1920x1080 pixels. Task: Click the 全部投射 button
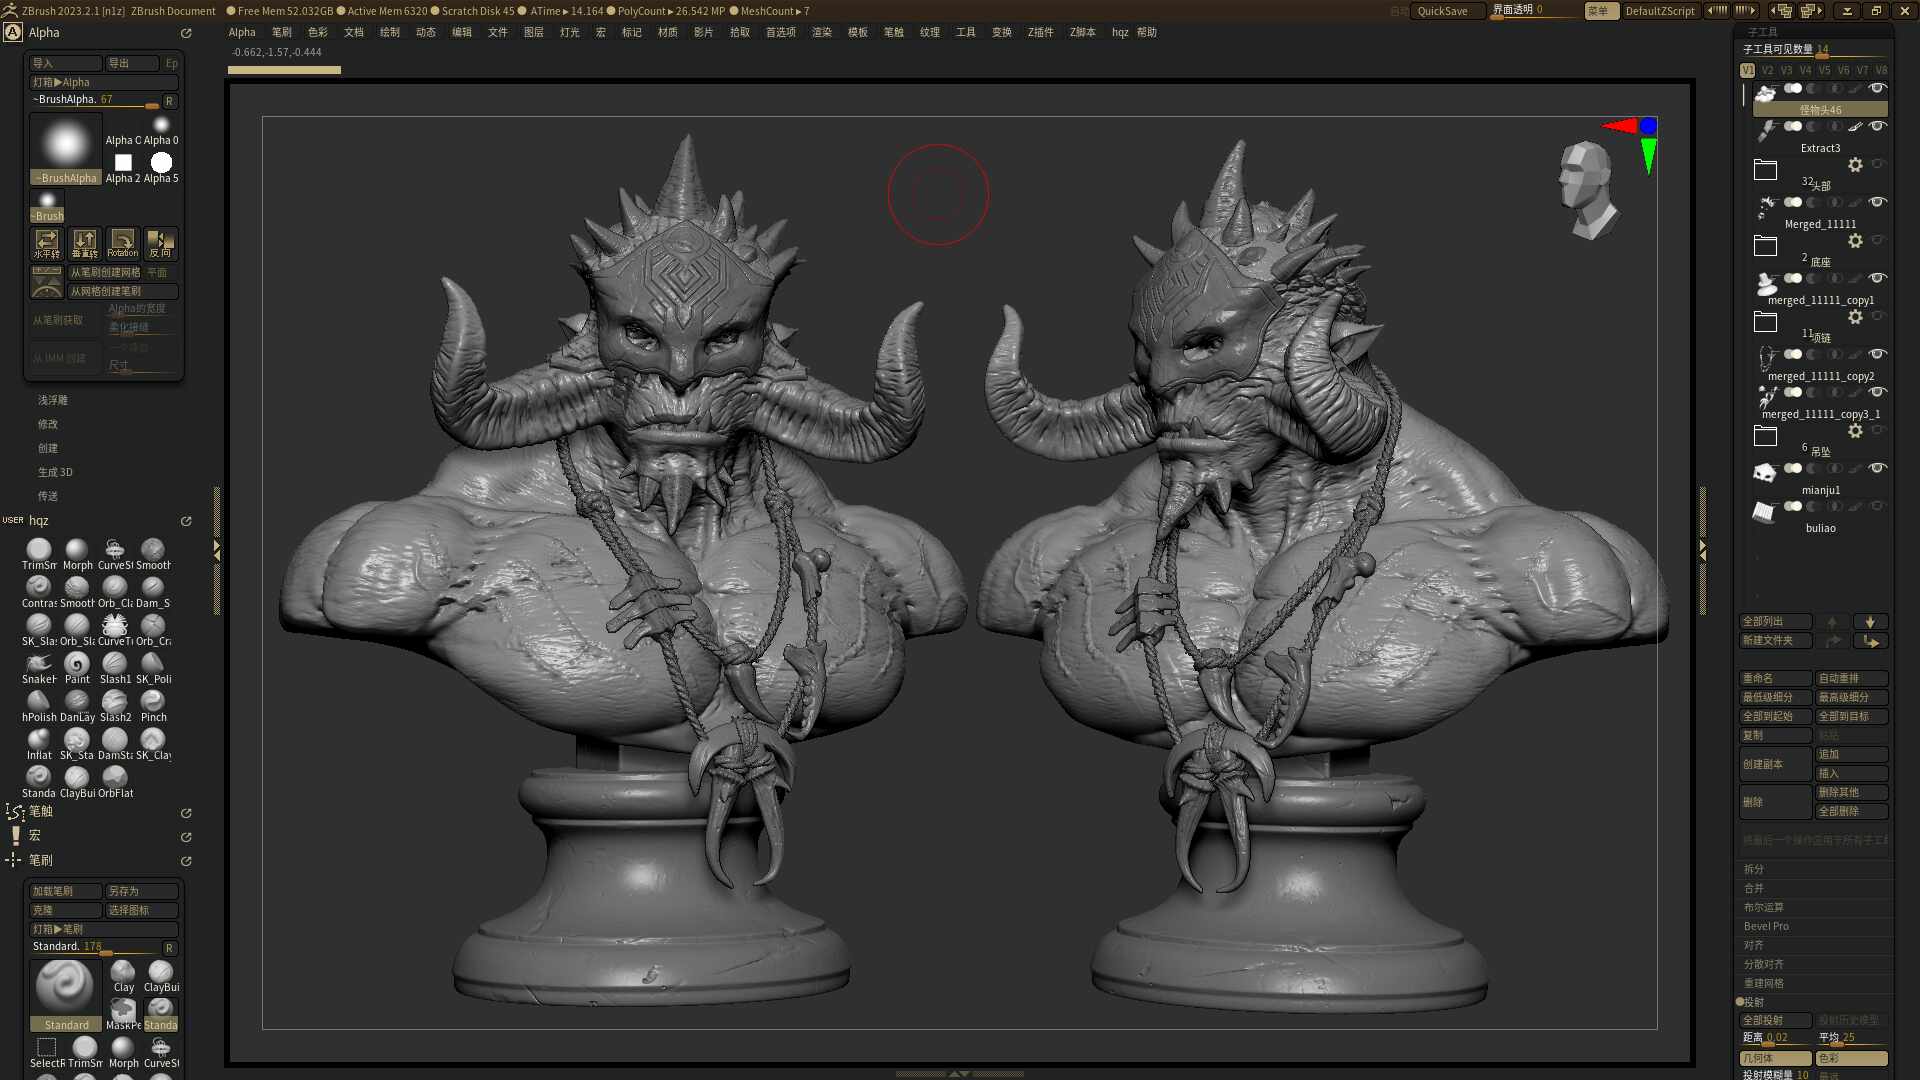(x=1774, y=1020)
